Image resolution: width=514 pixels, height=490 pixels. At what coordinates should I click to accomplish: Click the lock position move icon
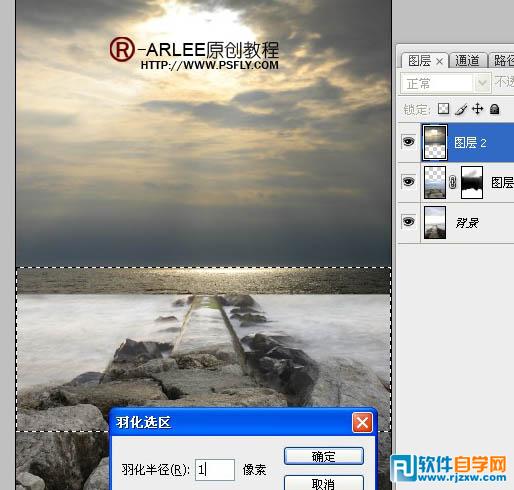point(478,109)
